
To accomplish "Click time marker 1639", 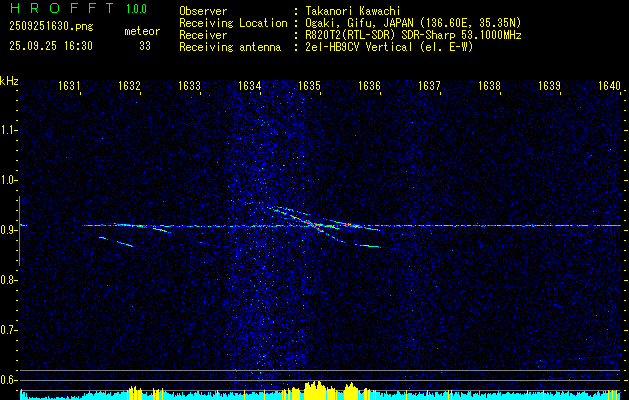I will (549, 85).
